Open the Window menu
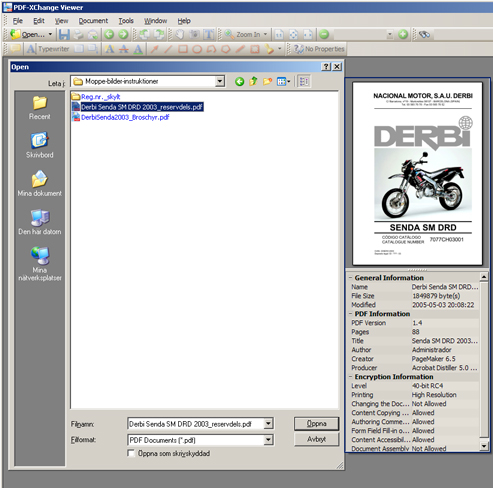493x488 pixels. 155,21
